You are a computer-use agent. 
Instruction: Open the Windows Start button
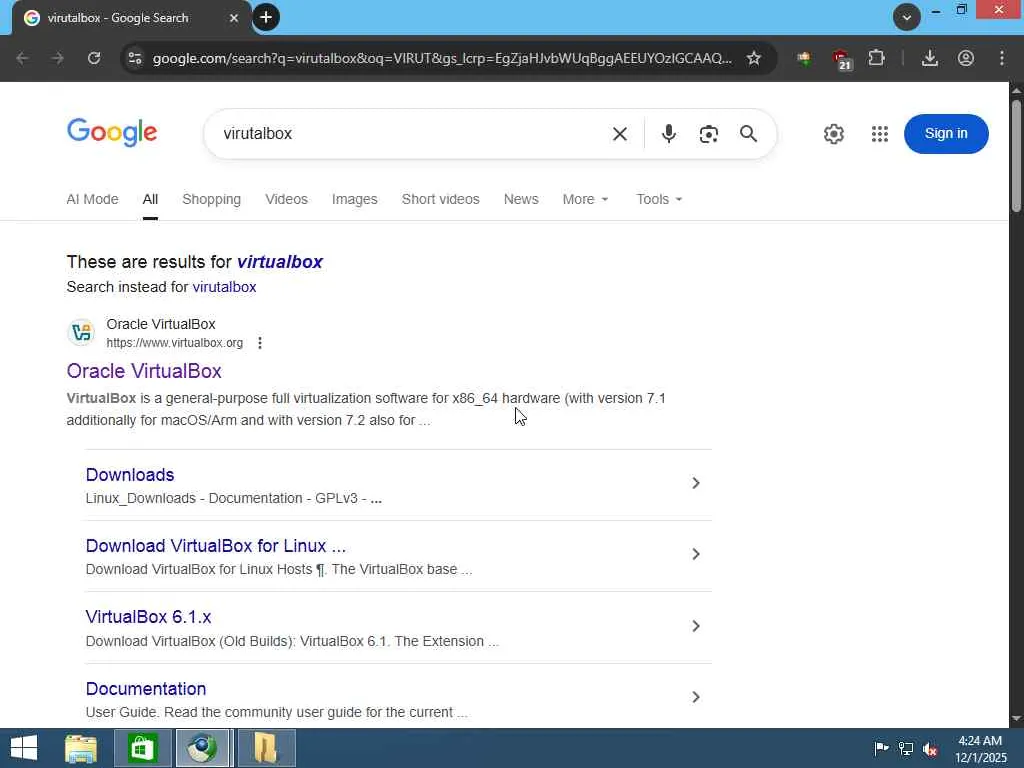pos(24,748)
